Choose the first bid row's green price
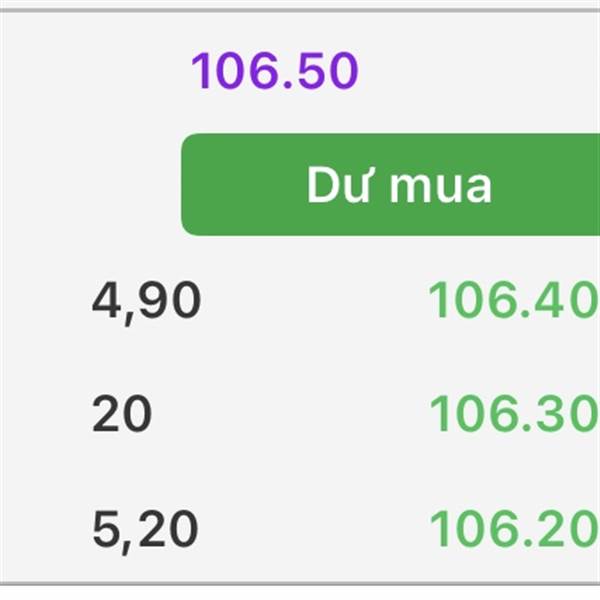The width and height of the screenshot is (600, 600). pyautogui.click(x=513, y=301)
